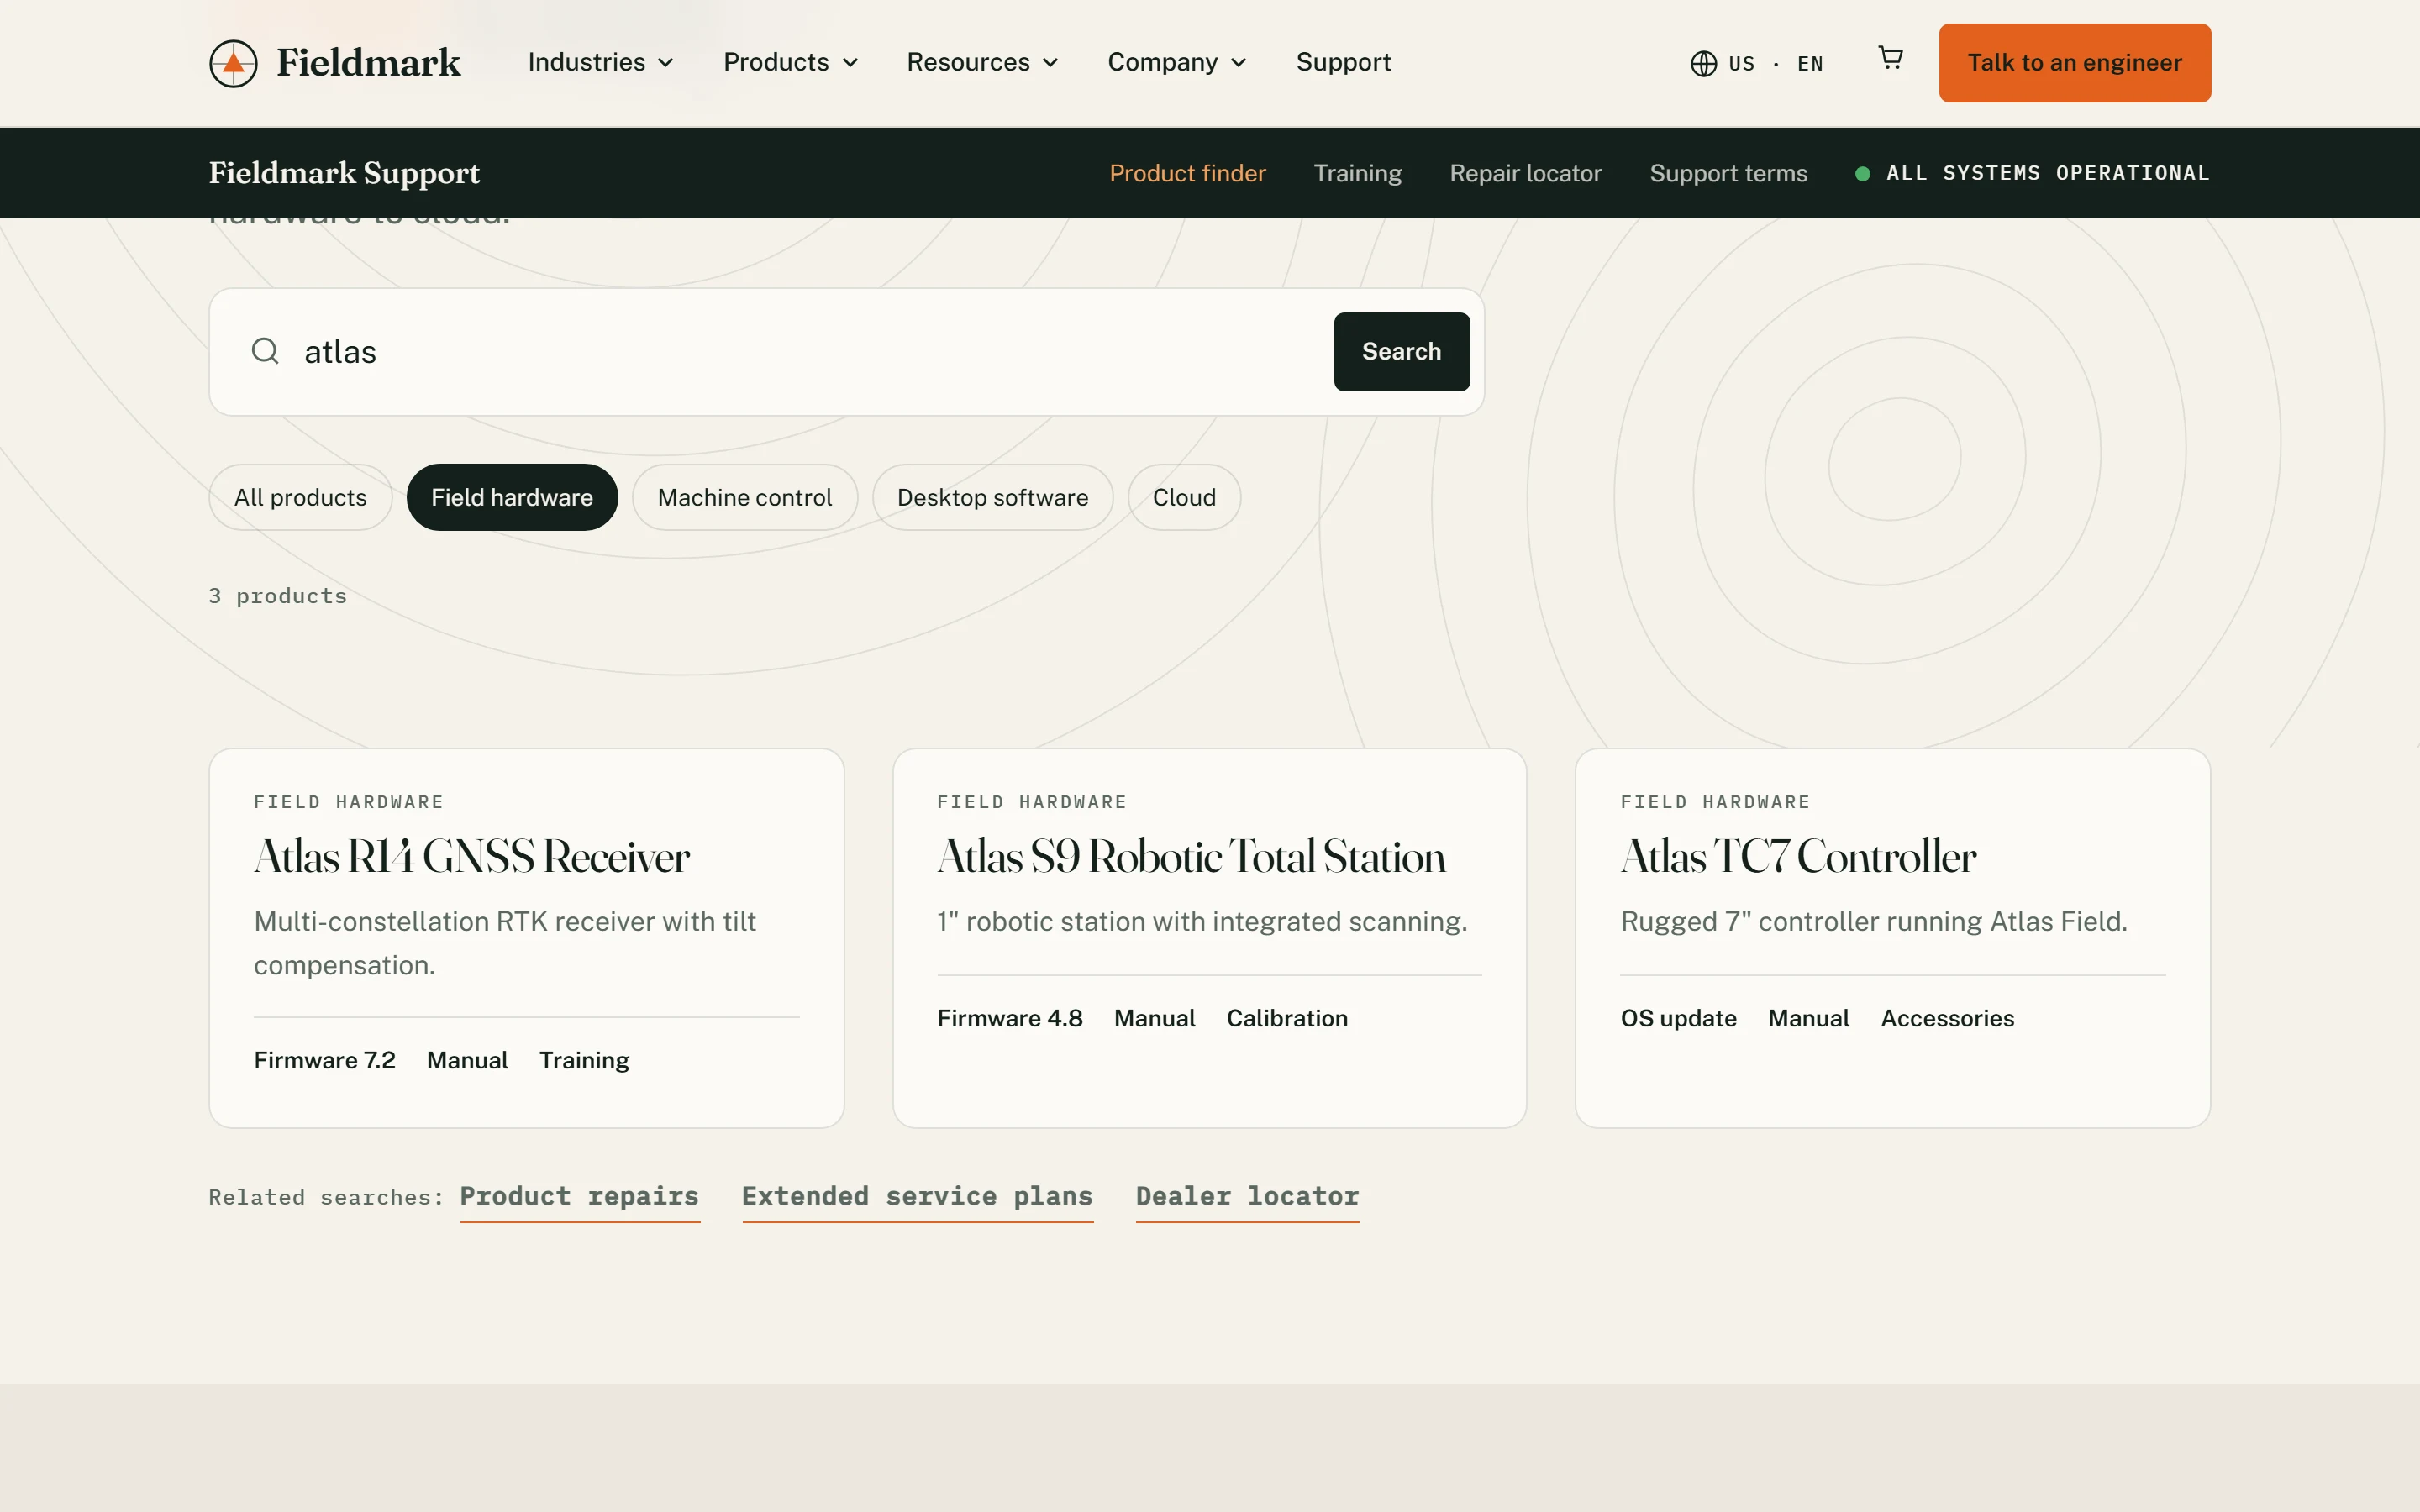2420x1512 pixels.
Task: Open Manual link for Atlas S9 station
Action: point(1154,1018)
